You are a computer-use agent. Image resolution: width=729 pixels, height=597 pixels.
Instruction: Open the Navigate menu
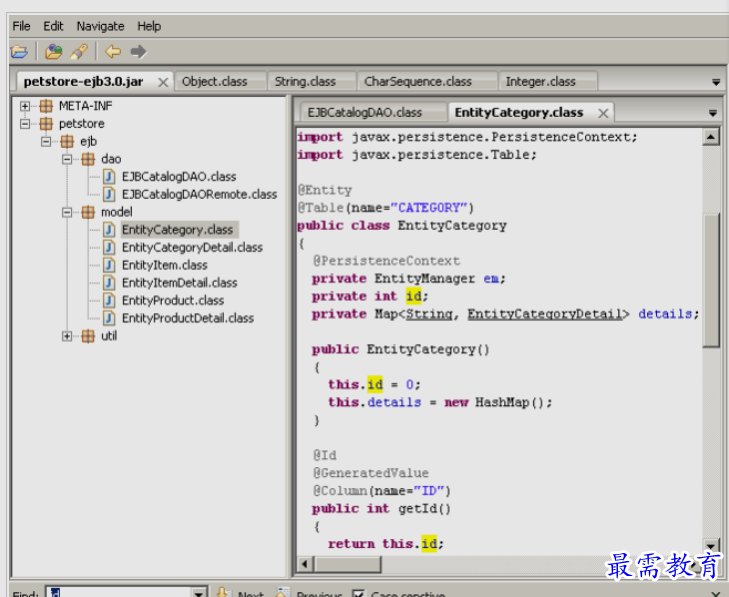pos(100,26)
